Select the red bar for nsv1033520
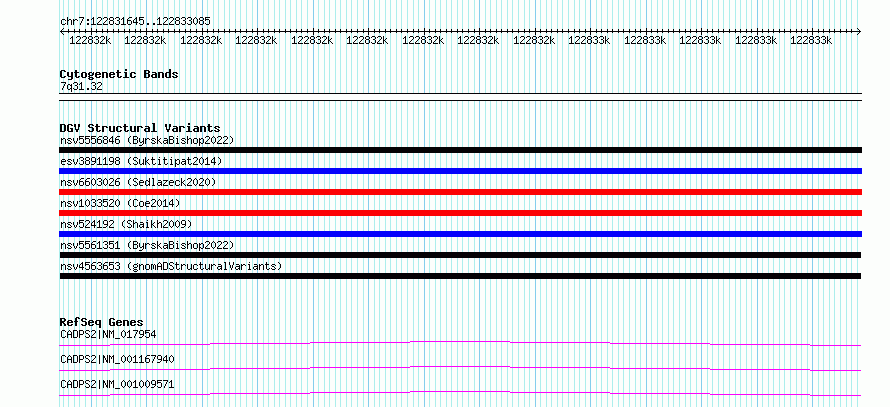This screenshot has height=407, width=890. click(x=460, y=213)
